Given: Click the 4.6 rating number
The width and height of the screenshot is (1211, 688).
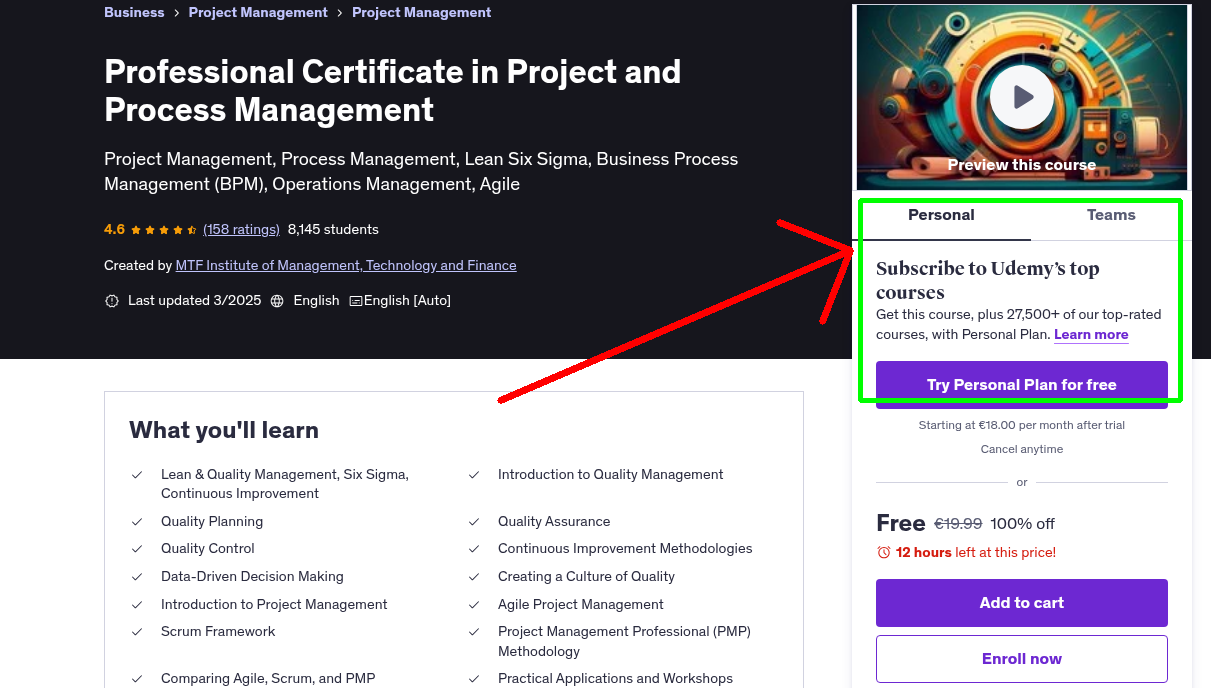Looking at the screenshot, I should (x=114, y=229).
